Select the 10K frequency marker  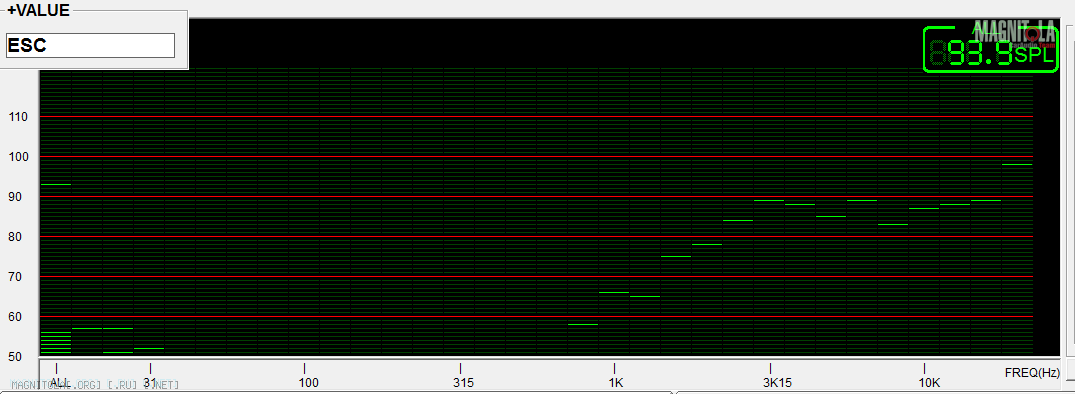click(x=929, y=382)
